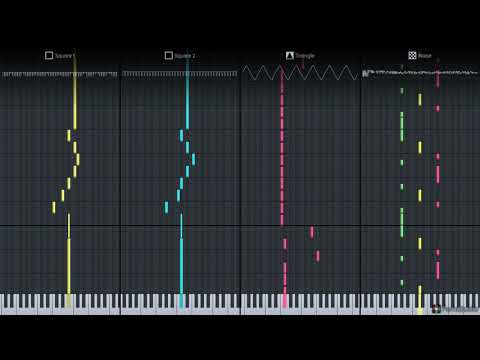The image size is (480, 360).
Task: Click the tall pink note column in Triangle lane
Action: click(x=282, y=147)
